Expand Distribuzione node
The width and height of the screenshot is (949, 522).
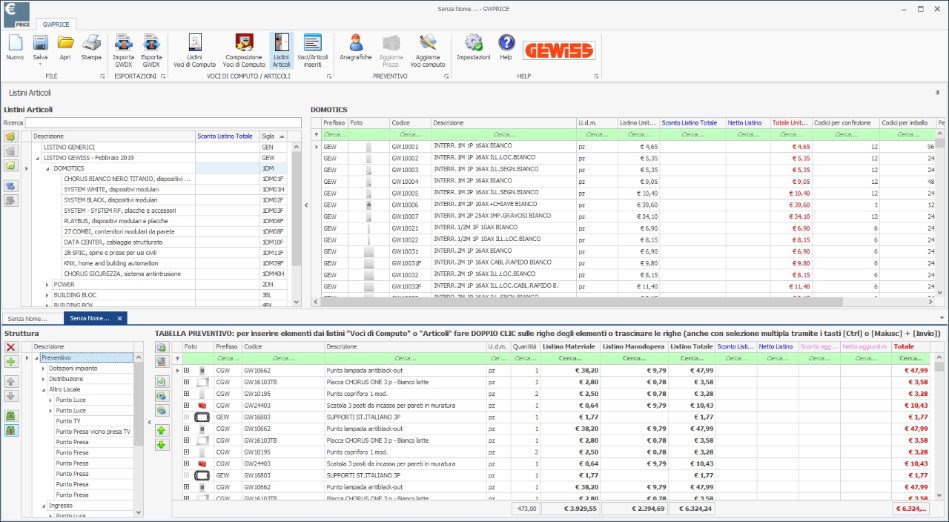pos(43,379)
